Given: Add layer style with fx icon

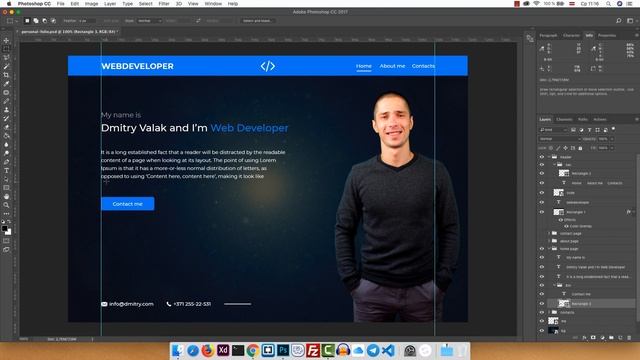Looking at the screenshot, I should tap(584, 338).
